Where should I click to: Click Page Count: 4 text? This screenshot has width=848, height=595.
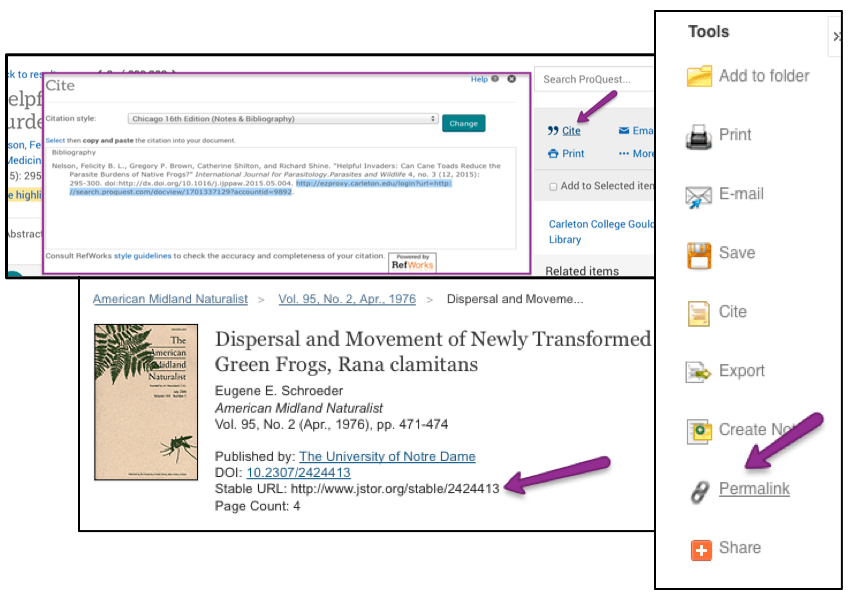[257, 506]
